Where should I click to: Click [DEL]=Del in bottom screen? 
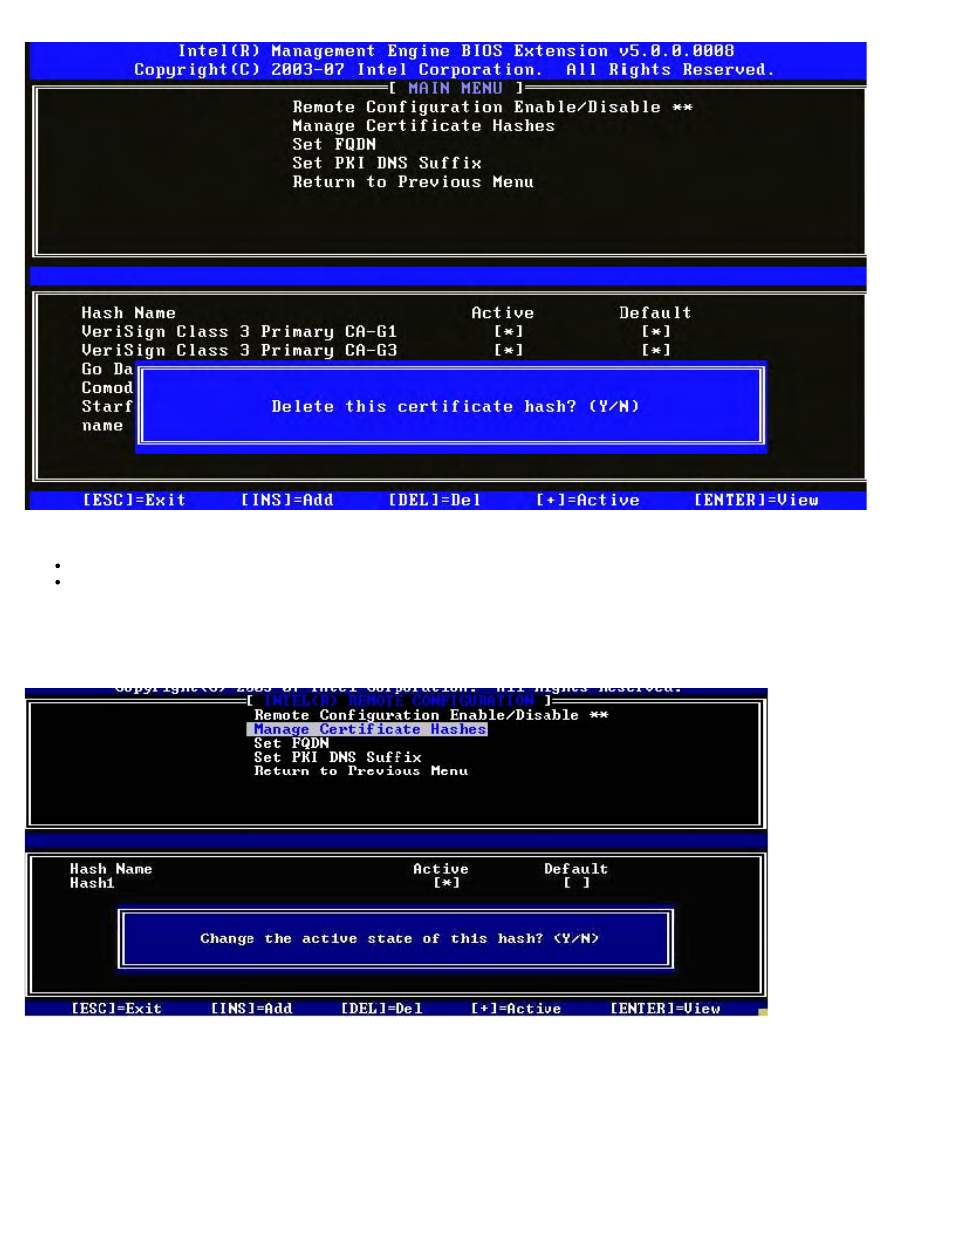click(x=381, y=1009)
